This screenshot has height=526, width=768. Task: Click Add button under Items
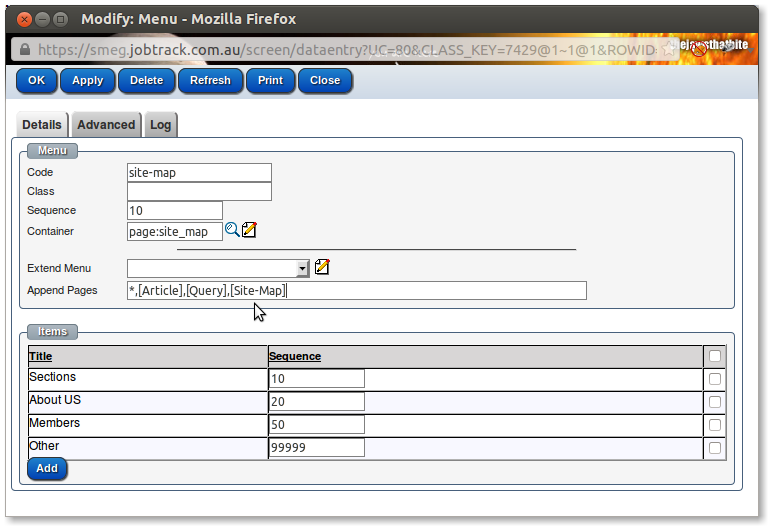click(x=47, y=468)
